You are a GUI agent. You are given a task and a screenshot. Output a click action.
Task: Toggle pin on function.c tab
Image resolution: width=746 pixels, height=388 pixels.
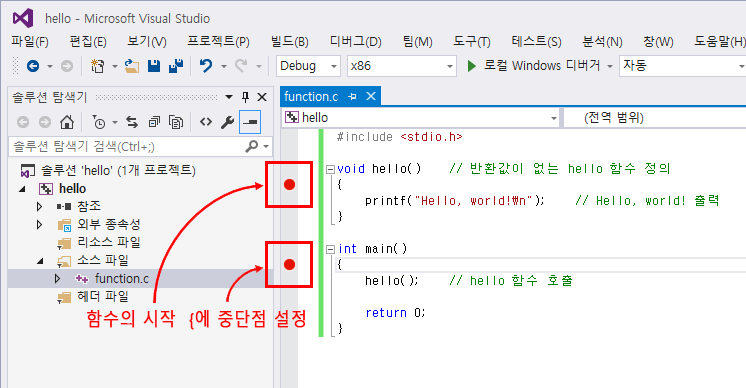tap(352, 97)
